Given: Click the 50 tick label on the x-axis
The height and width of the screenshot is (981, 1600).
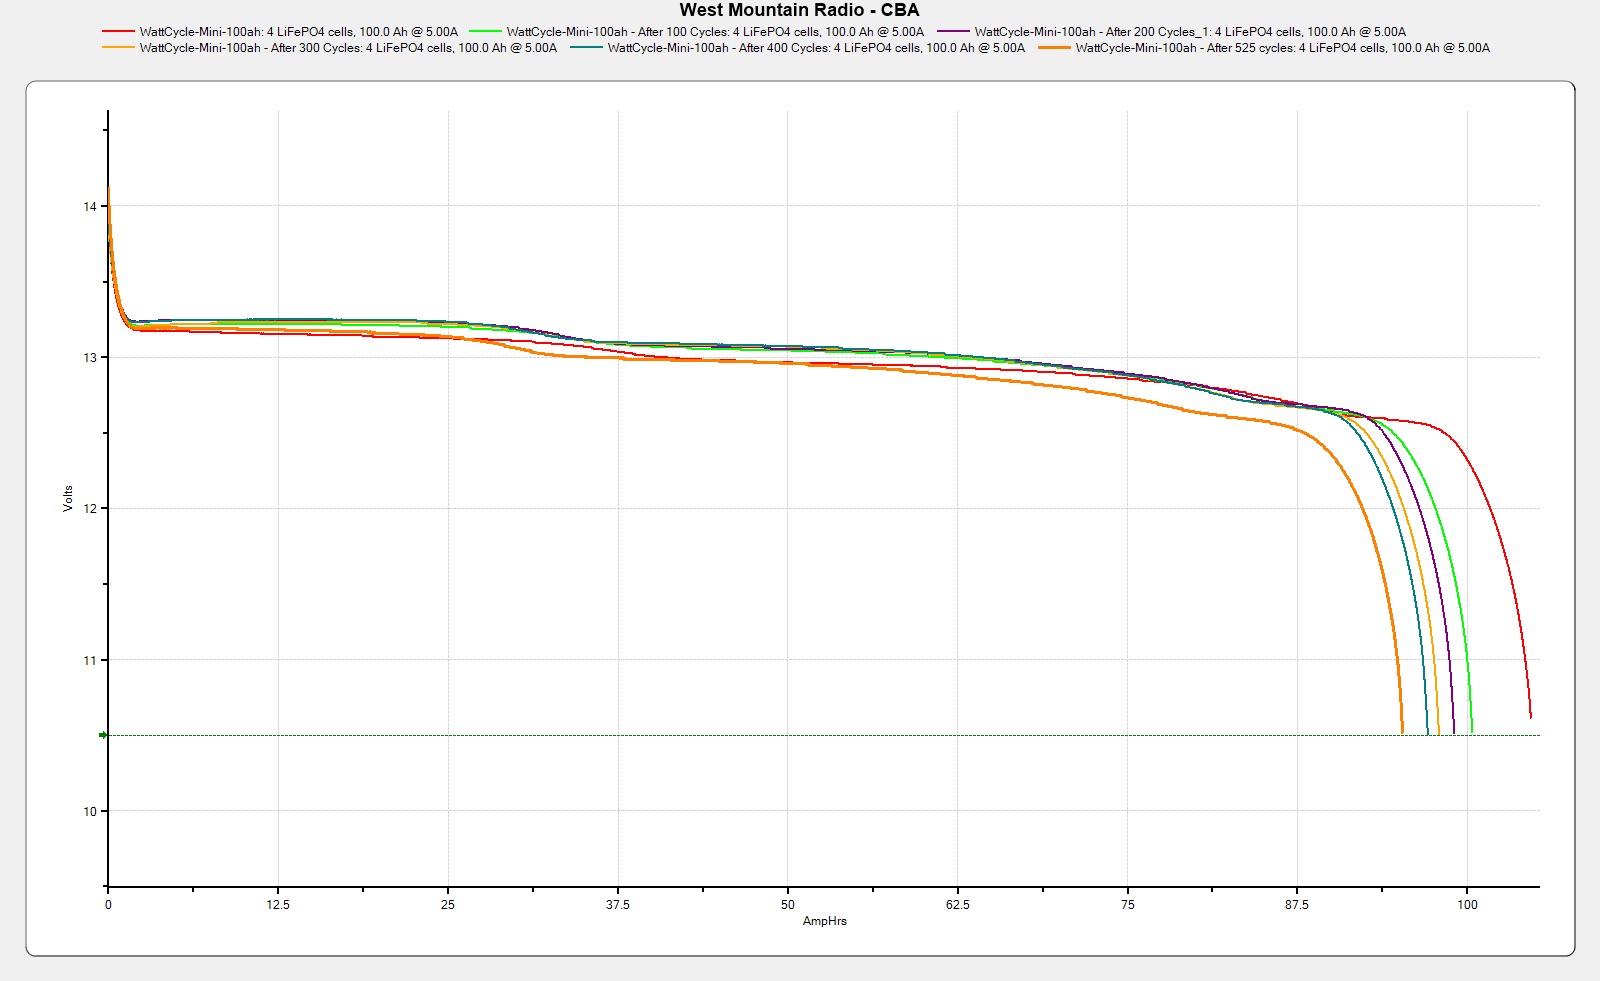Looking at the screenshot, I should [x=788, y=905].
